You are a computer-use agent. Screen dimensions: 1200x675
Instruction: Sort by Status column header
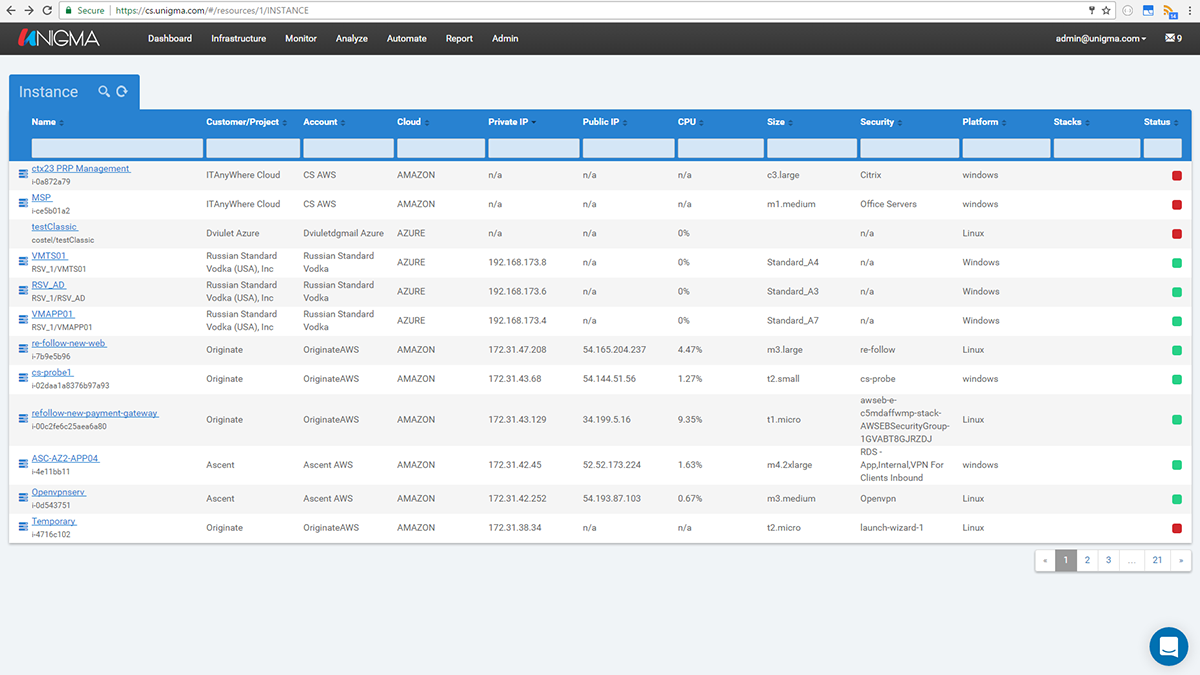pos(1161,122)
